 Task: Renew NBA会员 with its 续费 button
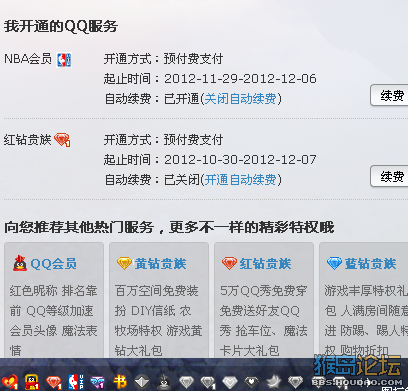tap(389, 96)
